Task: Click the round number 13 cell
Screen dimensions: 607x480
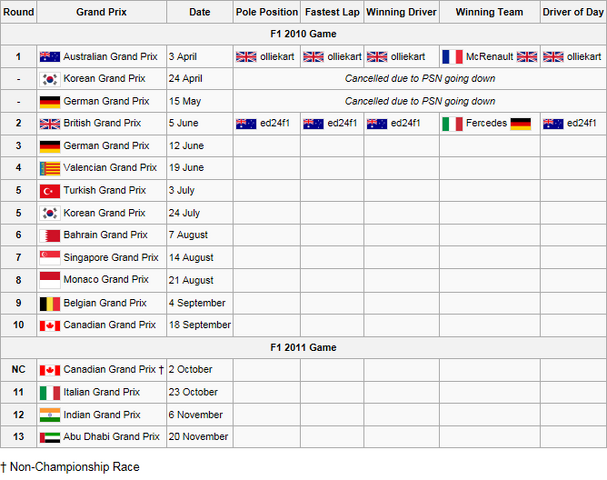Action: click(18, 437)
